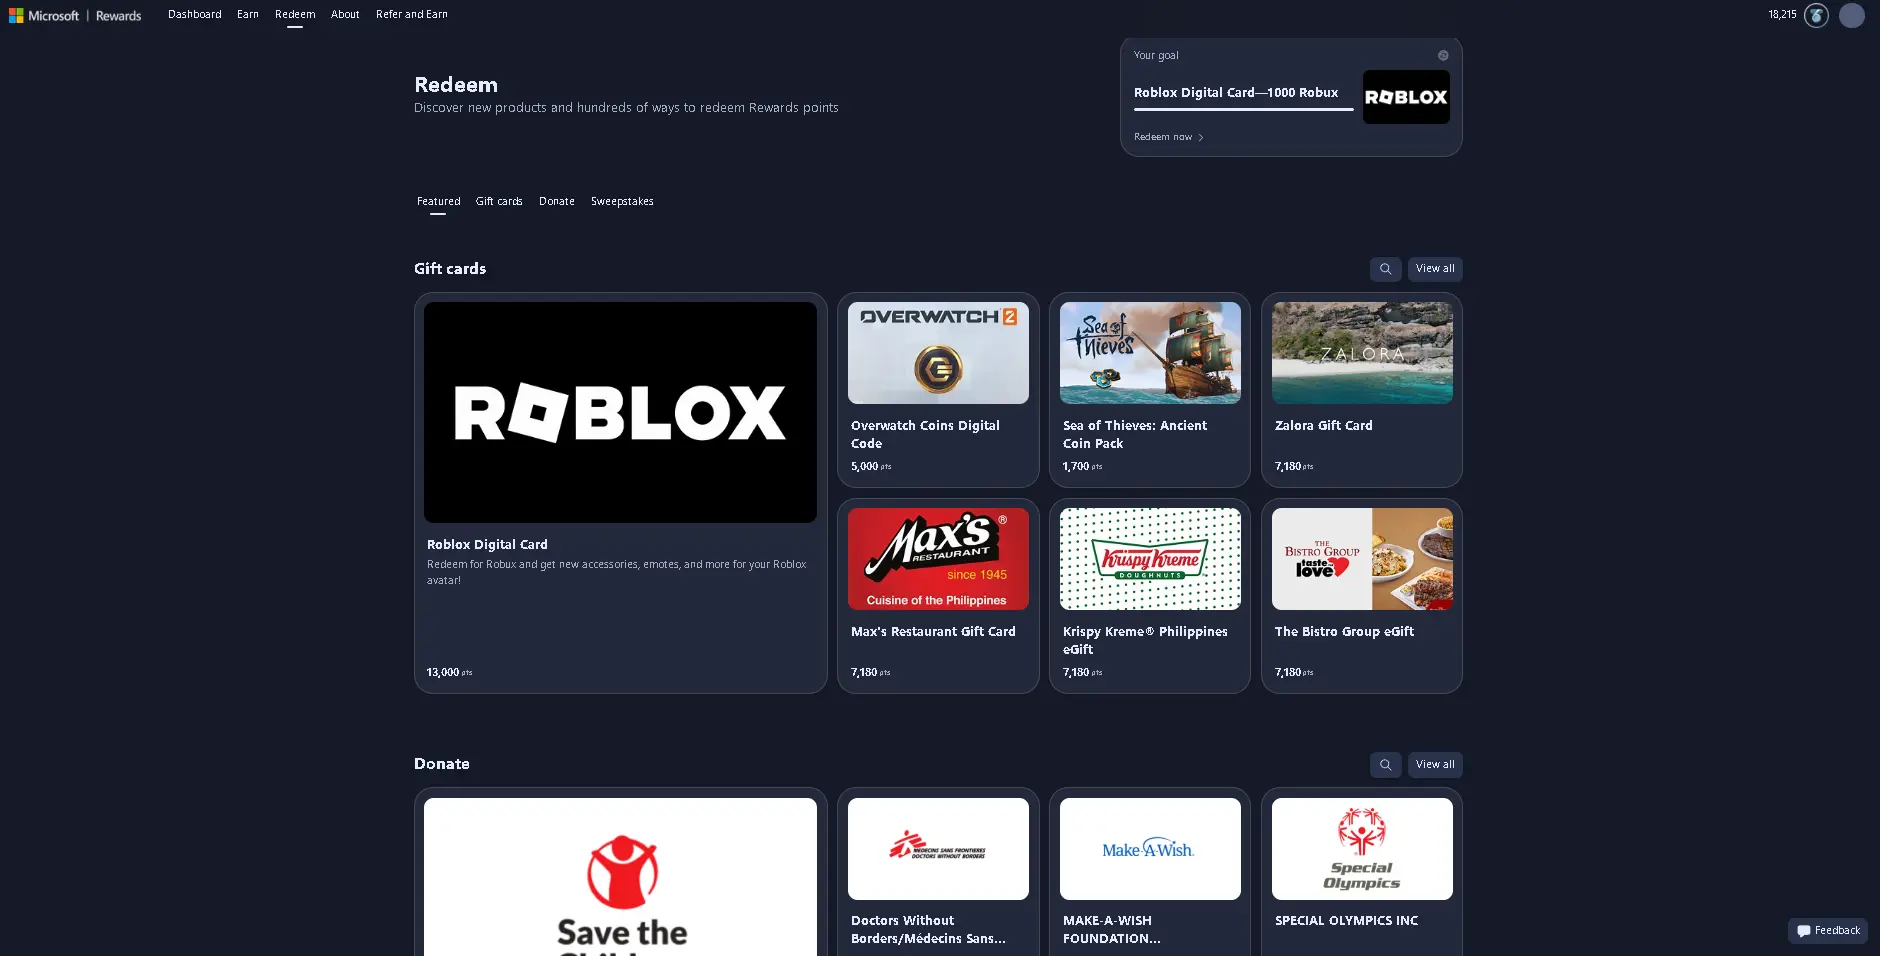Image resolution: width=1880 pixels, height=956 pixels.
Task: Select the Featured tab
Action: point(438,202)
